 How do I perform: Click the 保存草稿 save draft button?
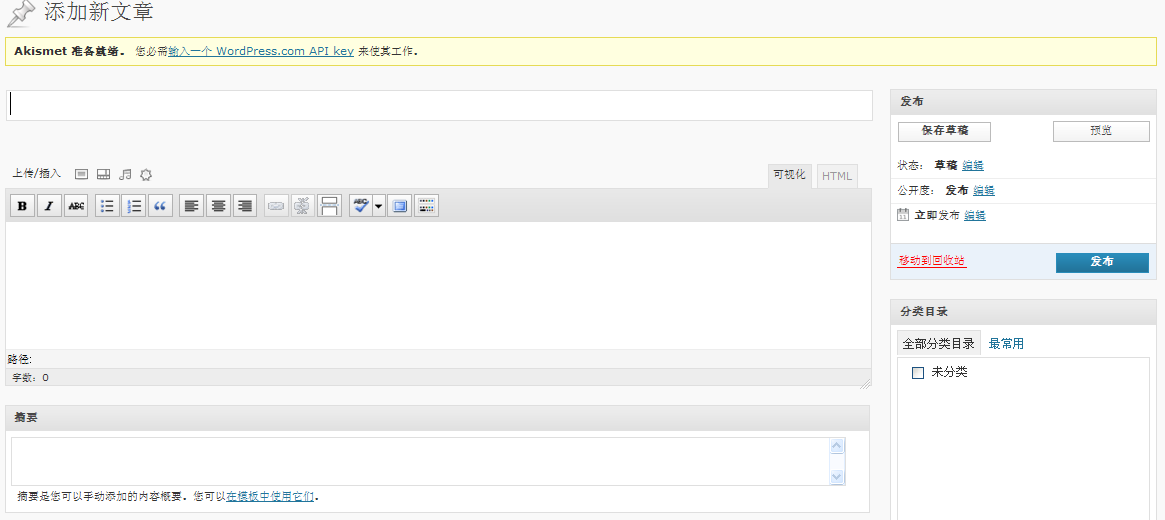(x=944, y=131)
